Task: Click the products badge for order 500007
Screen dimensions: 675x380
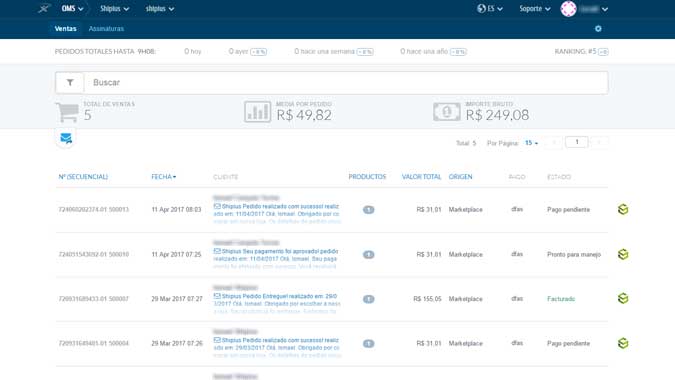Action: 368,299
